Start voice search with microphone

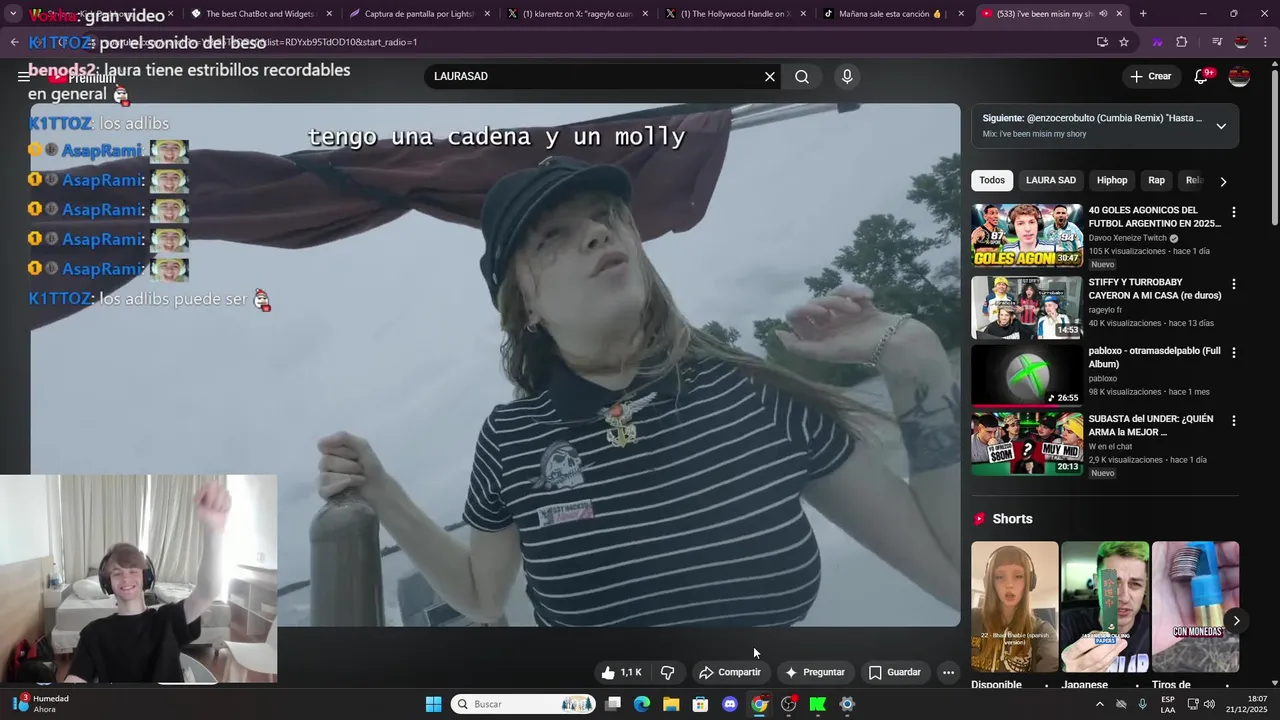pyautogui.click(x=847, y=77)
